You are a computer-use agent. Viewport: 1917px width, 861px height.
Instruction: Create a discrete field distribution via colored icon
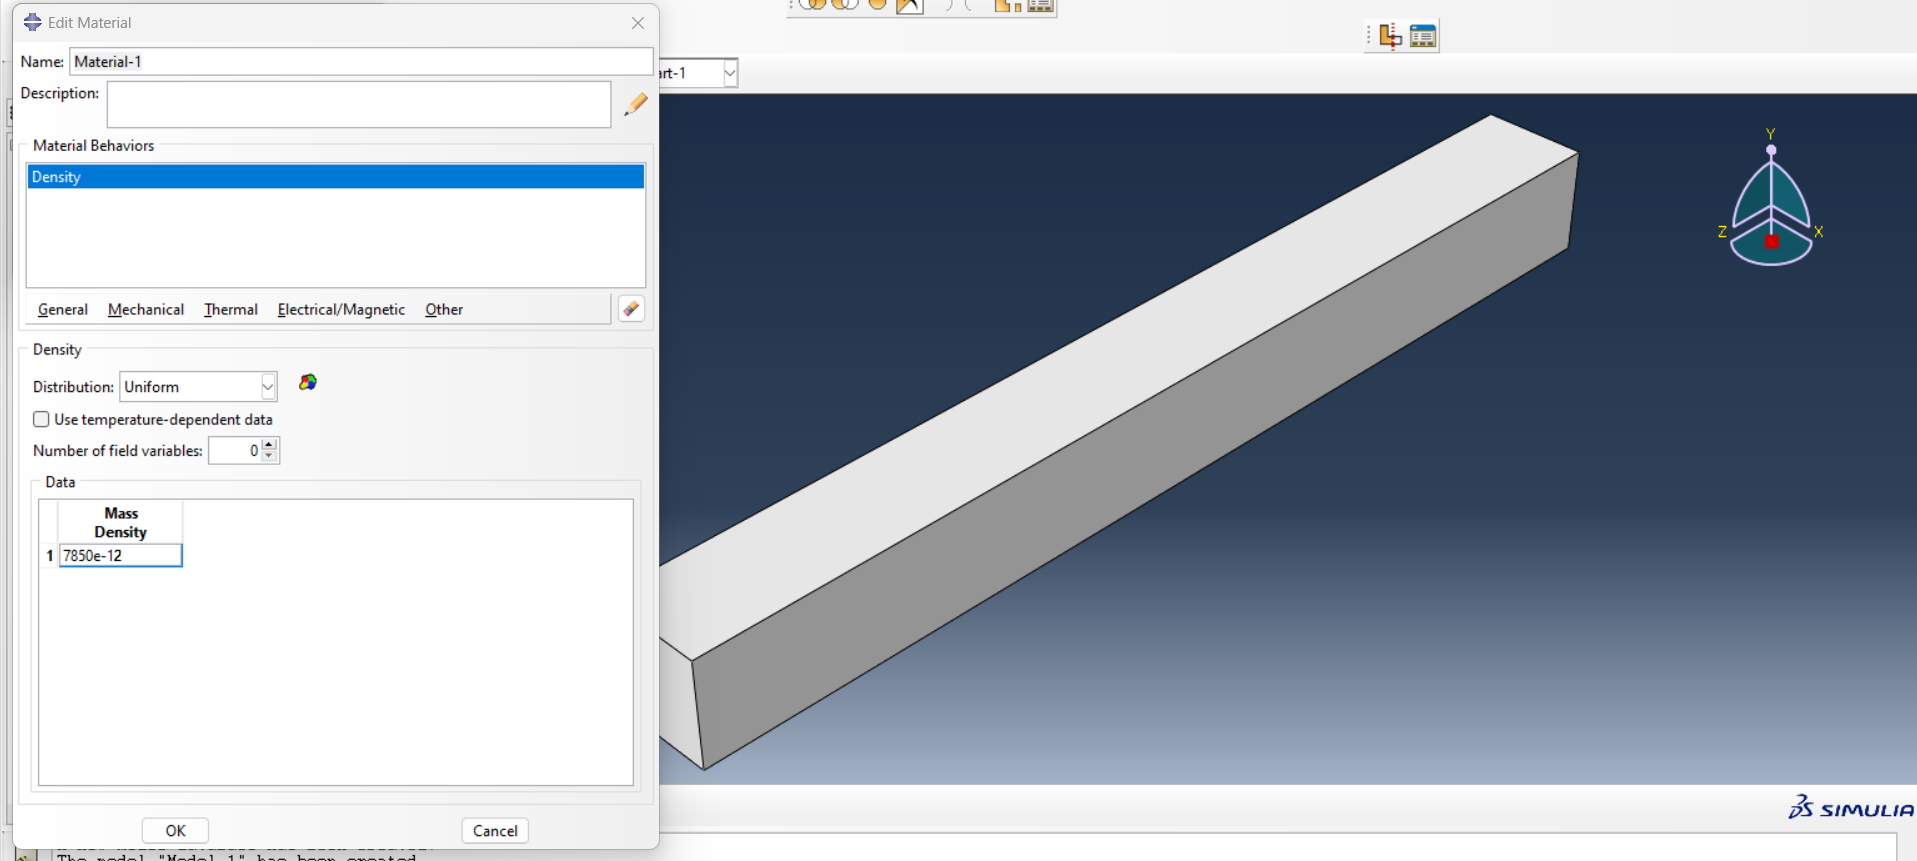click(x=308, y=382)
